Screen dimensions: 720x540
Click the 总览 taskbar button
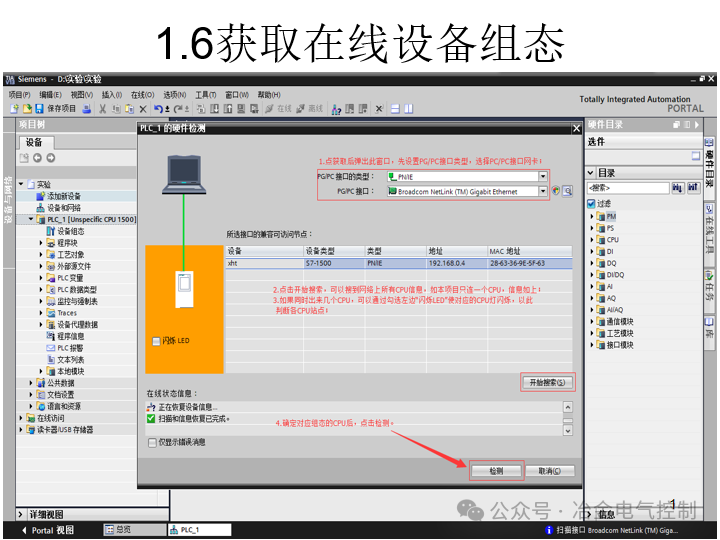click(x=135, y=529)
